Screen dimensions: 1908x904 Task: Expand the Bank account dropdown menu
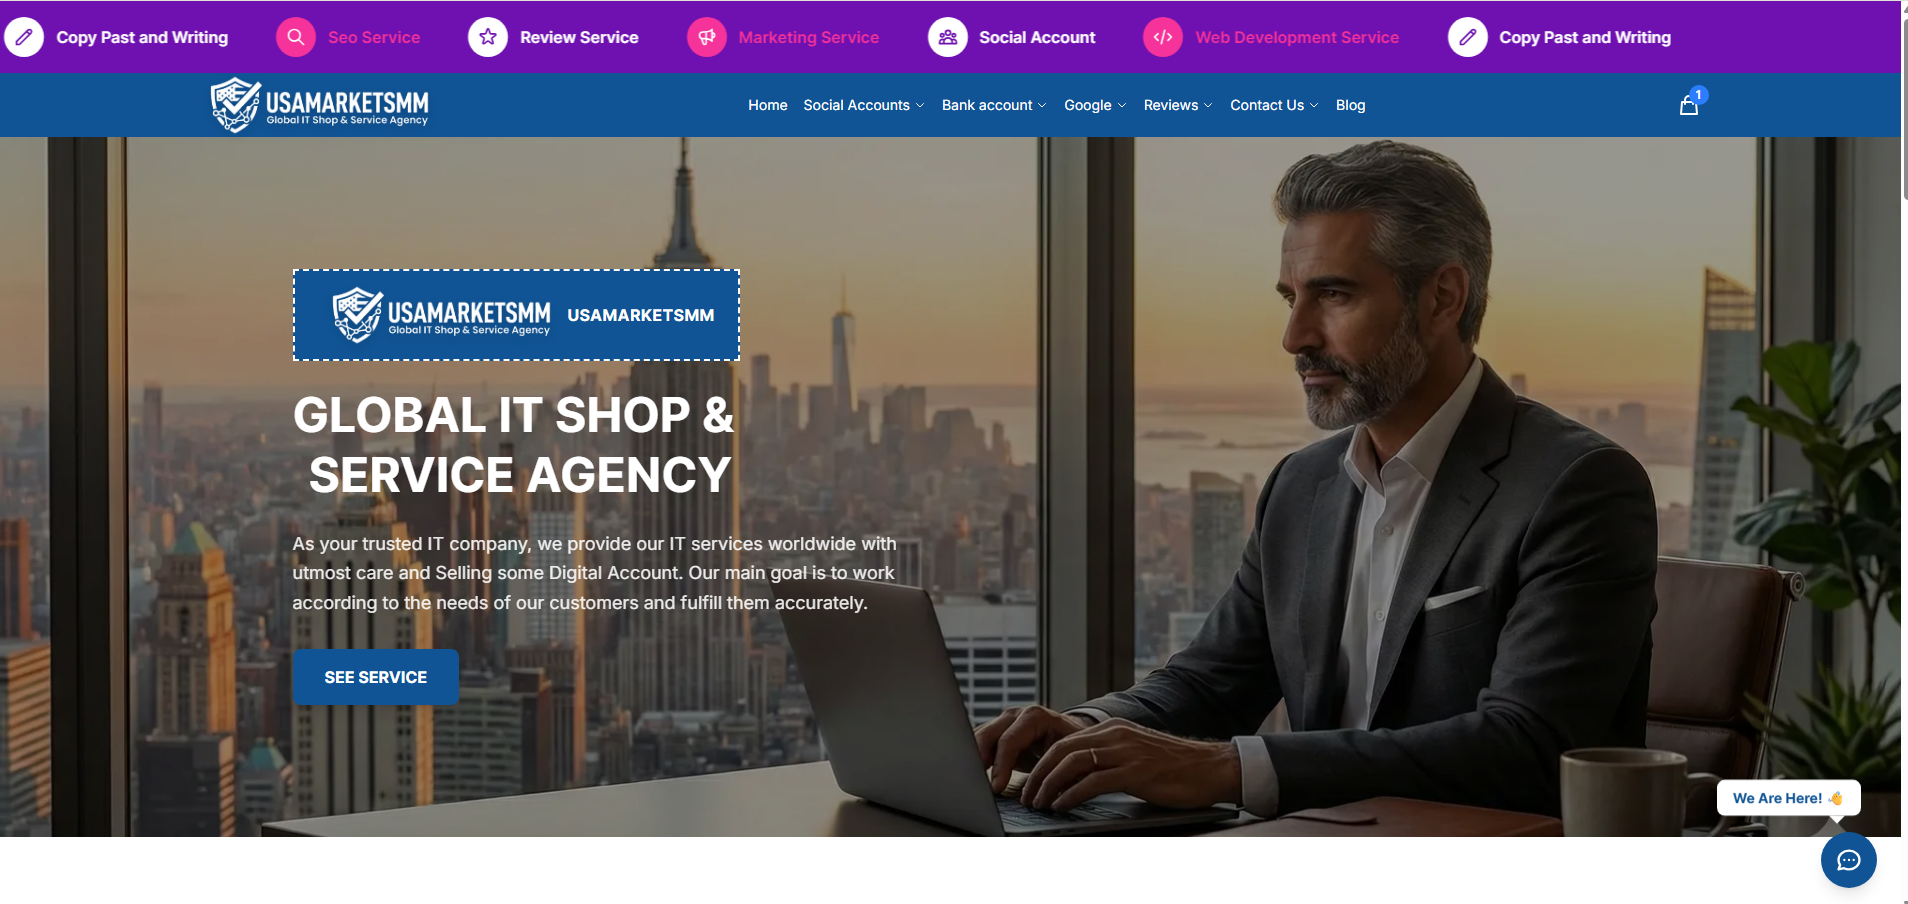click(x=994, y=105)
